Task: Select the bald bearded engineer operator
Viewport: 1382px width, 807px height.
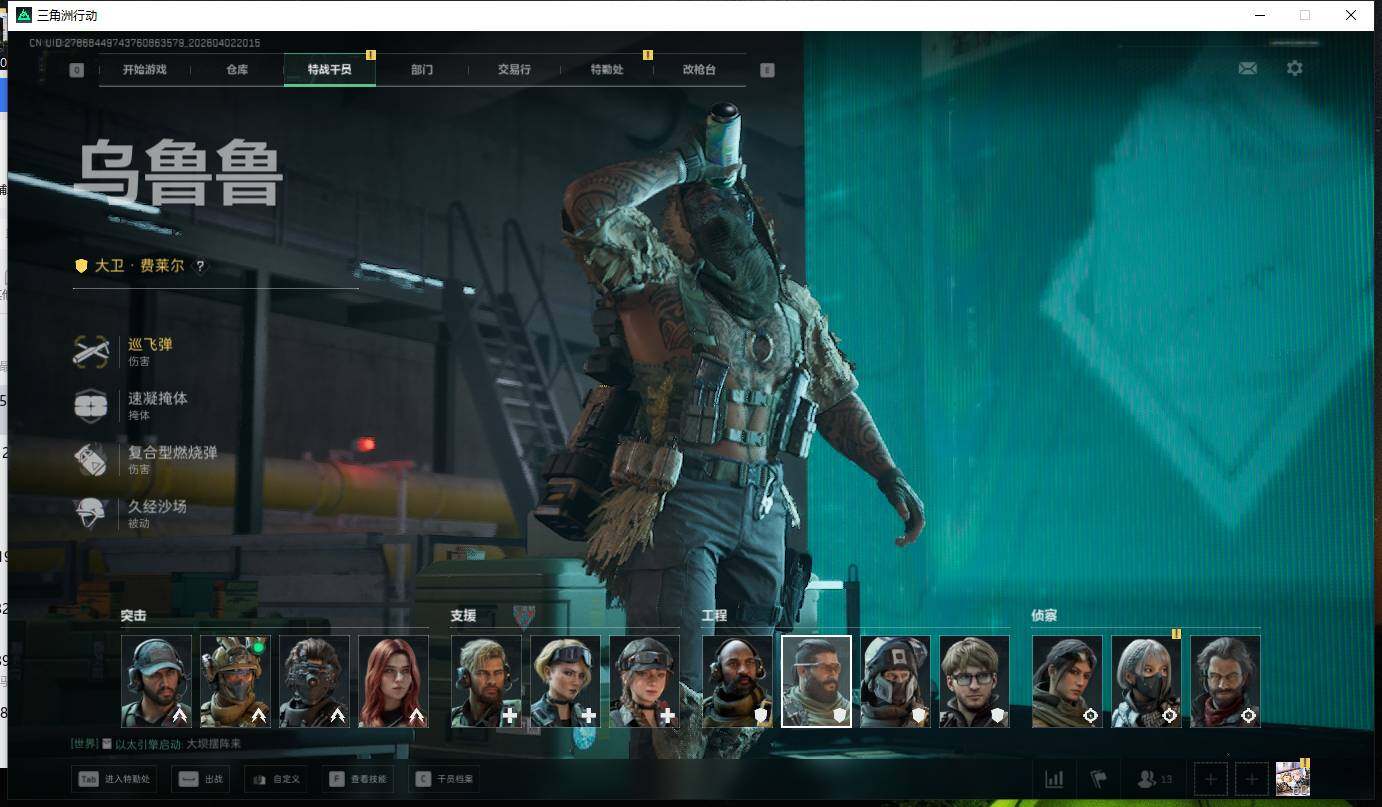Action: click(738, 681)
